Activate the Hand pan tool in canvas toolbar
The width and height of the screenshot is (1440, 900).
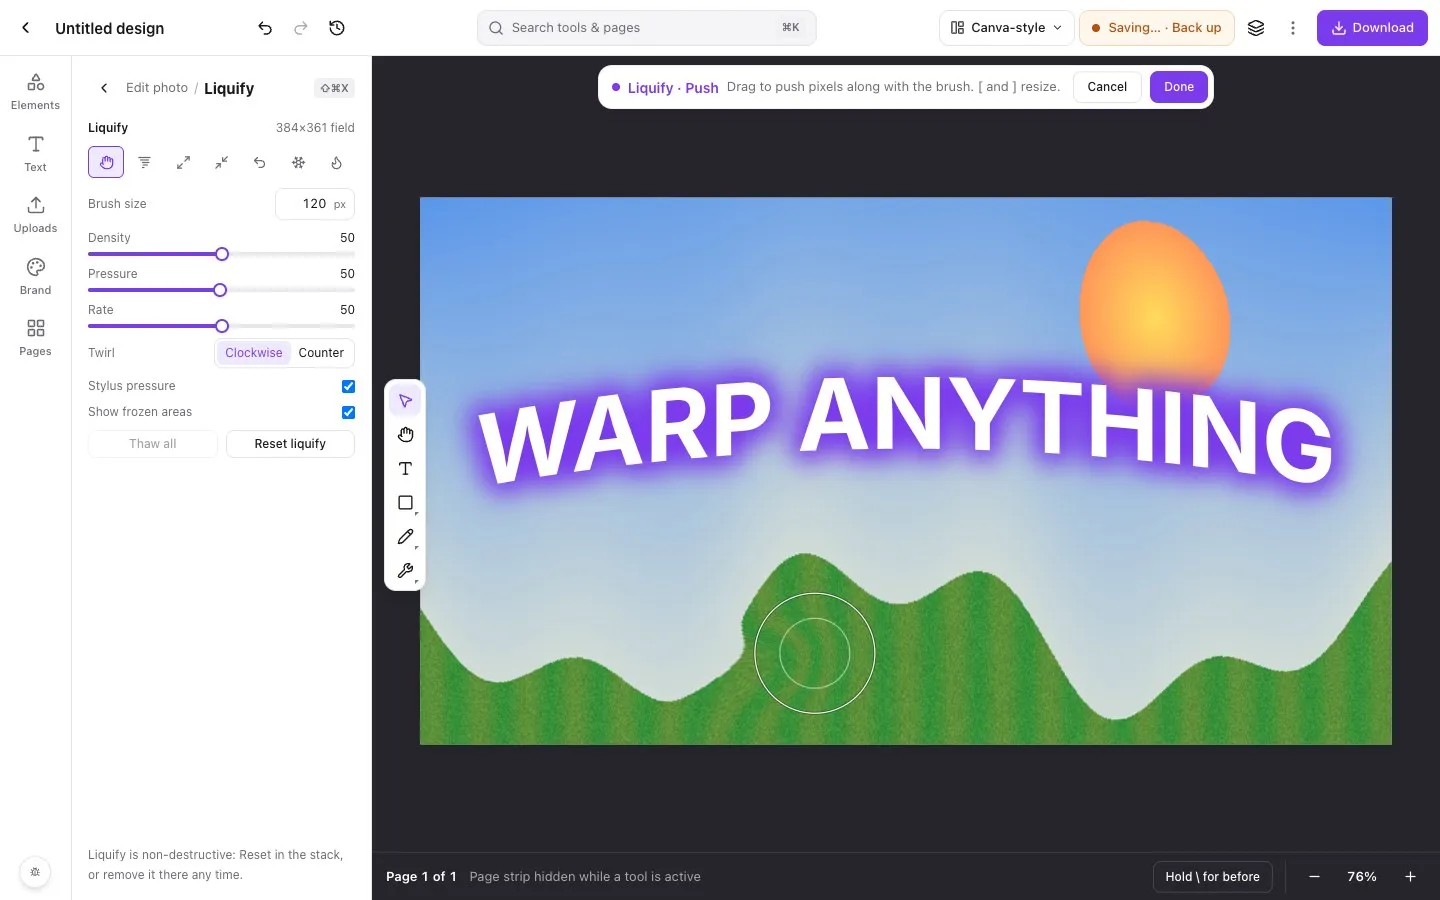pyautogui.click(x=405, y=435)
